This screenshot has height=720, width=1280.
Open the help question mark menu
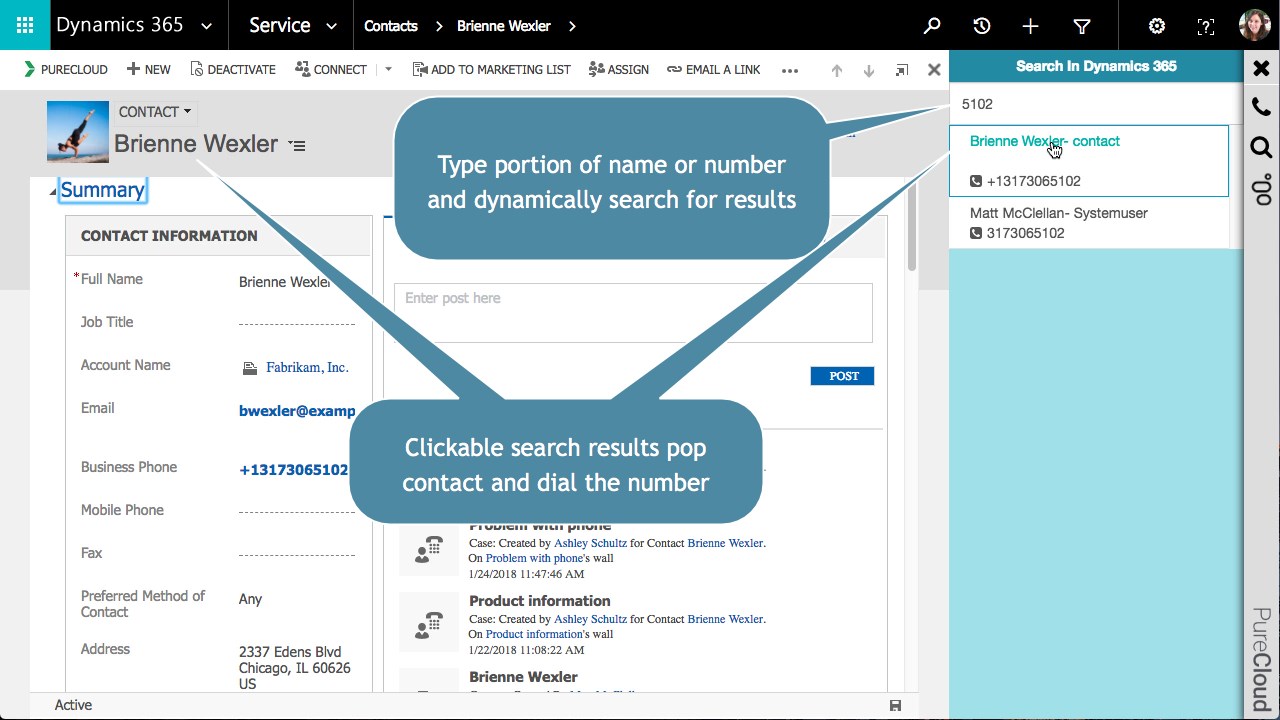tap(1206, 26)
